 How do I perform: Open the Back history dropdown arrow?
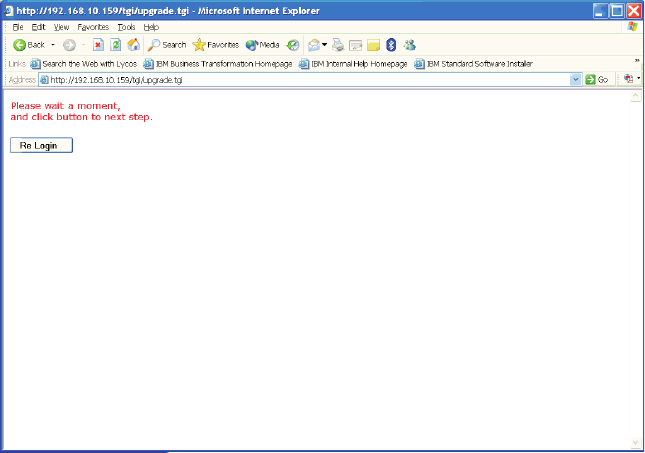(x=53, y=45)
